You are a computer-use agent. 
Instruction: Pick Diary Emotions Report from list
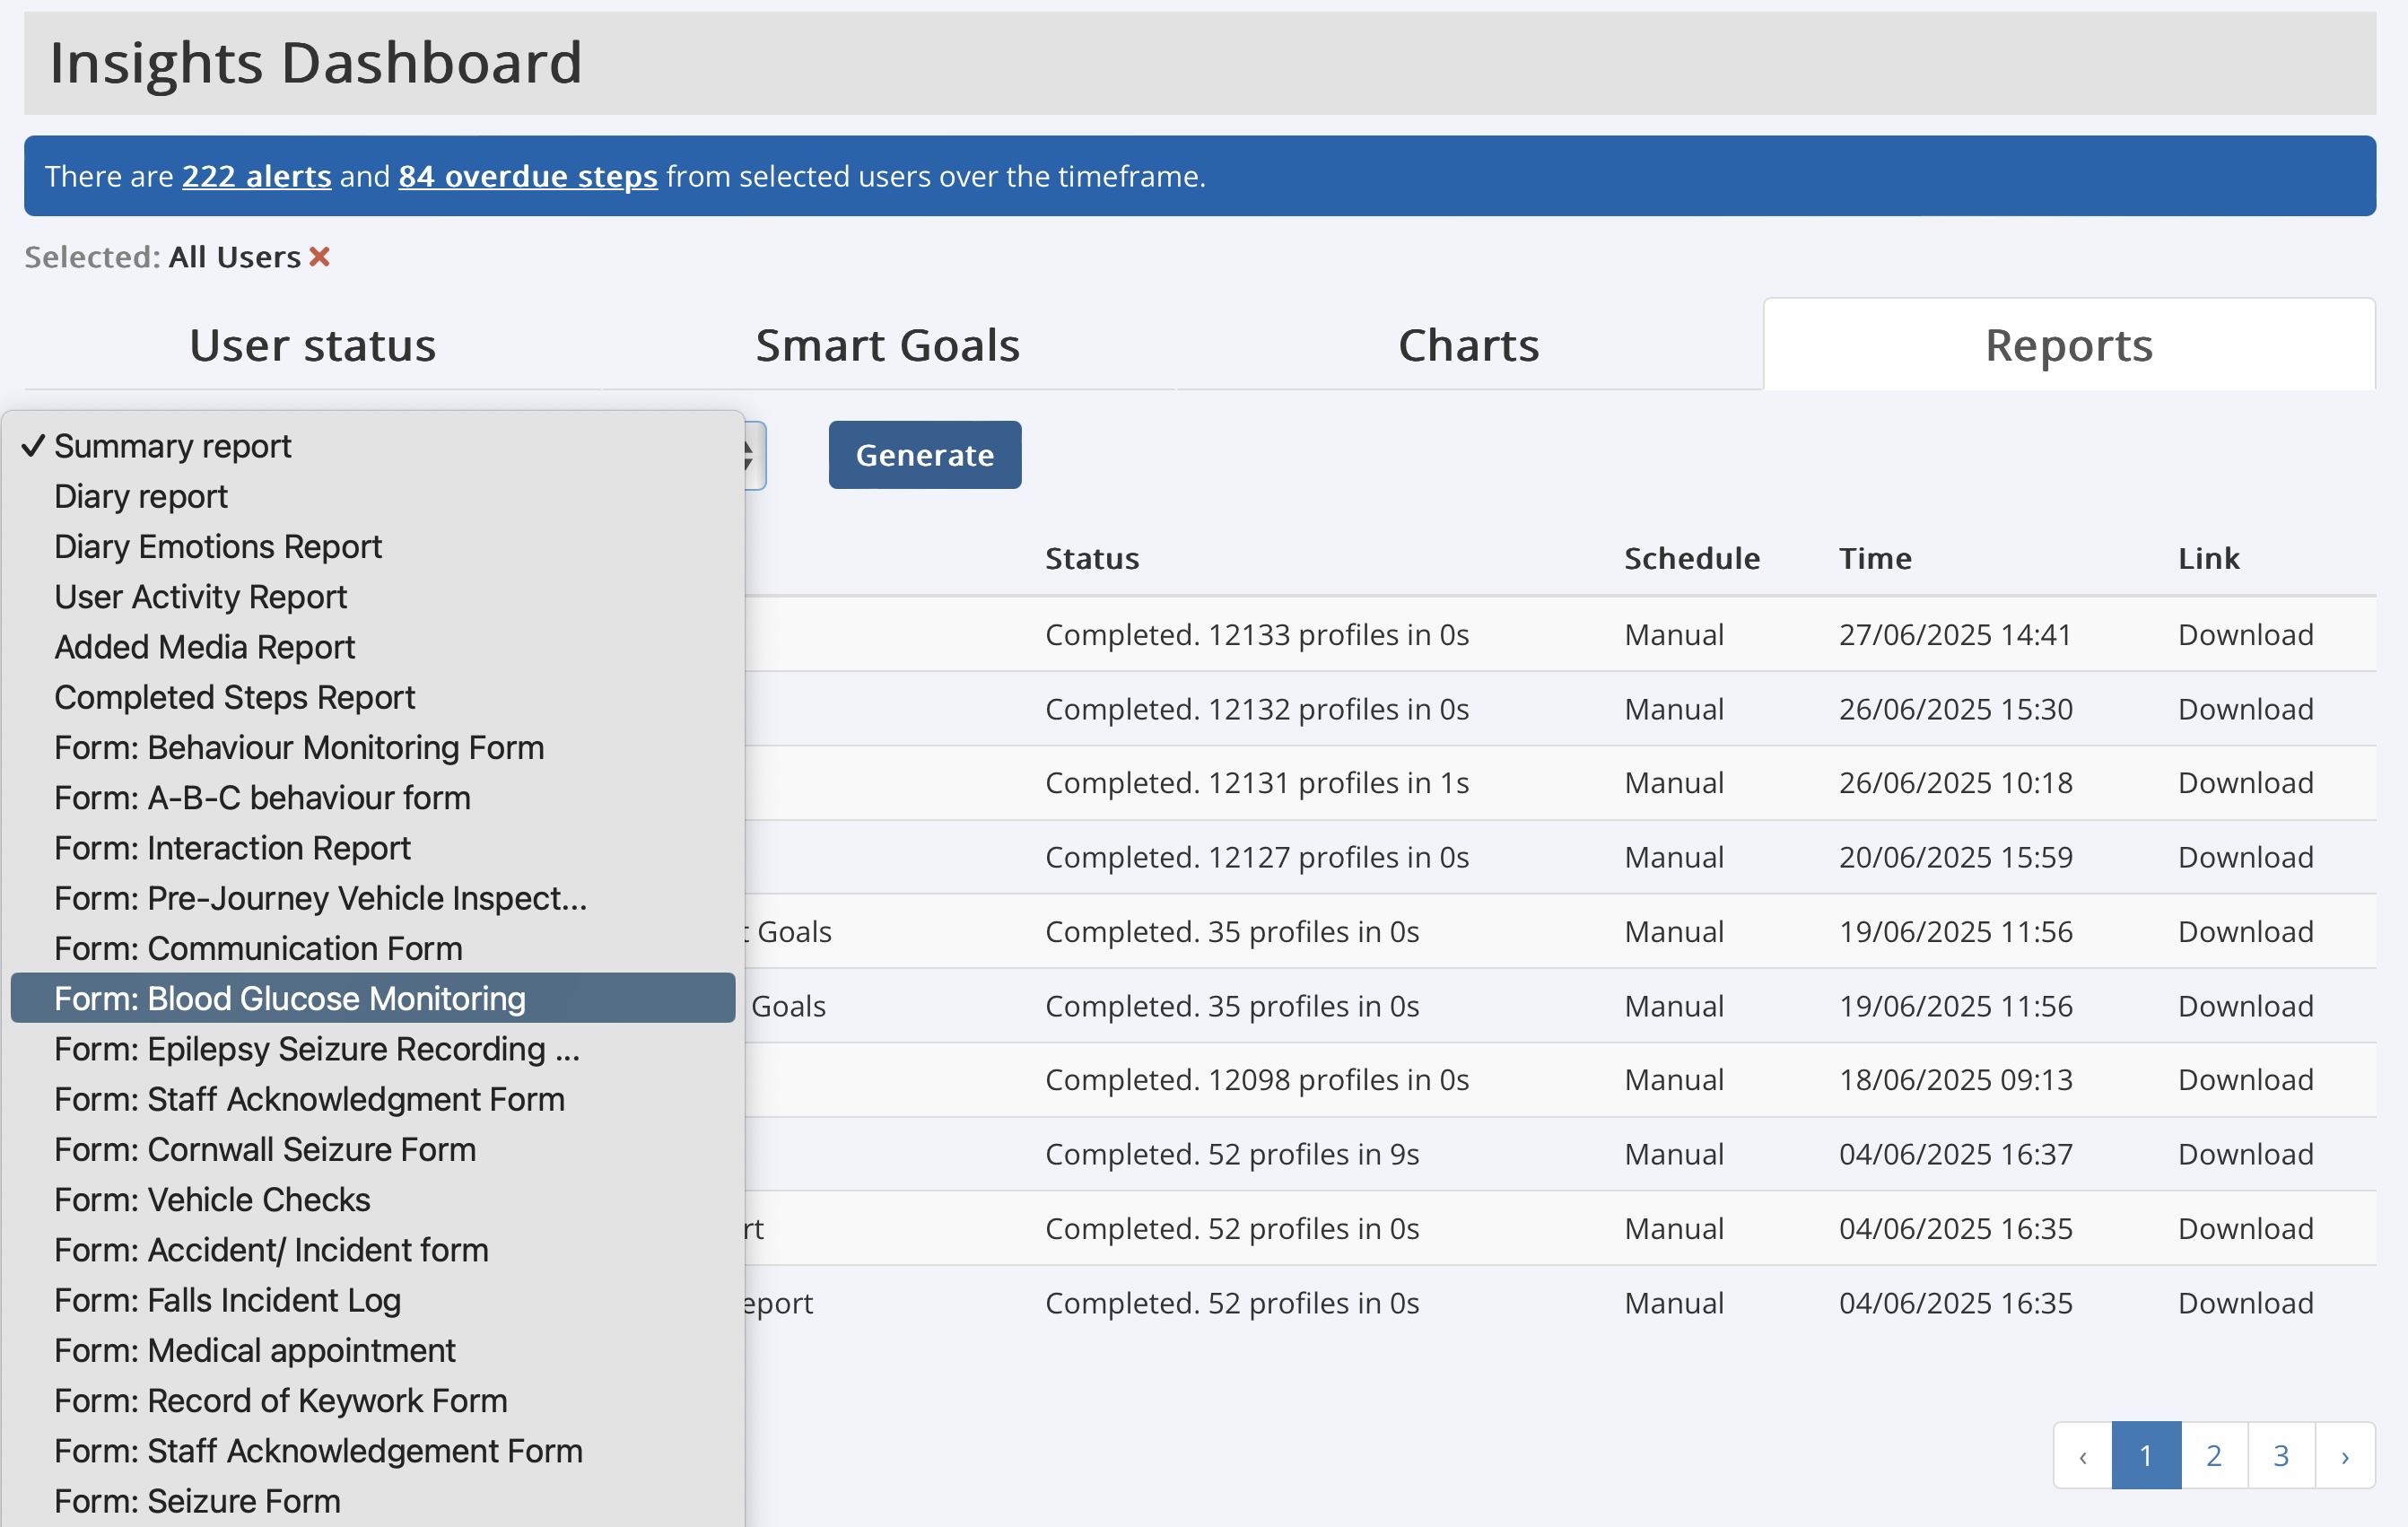tap(217, 547)
